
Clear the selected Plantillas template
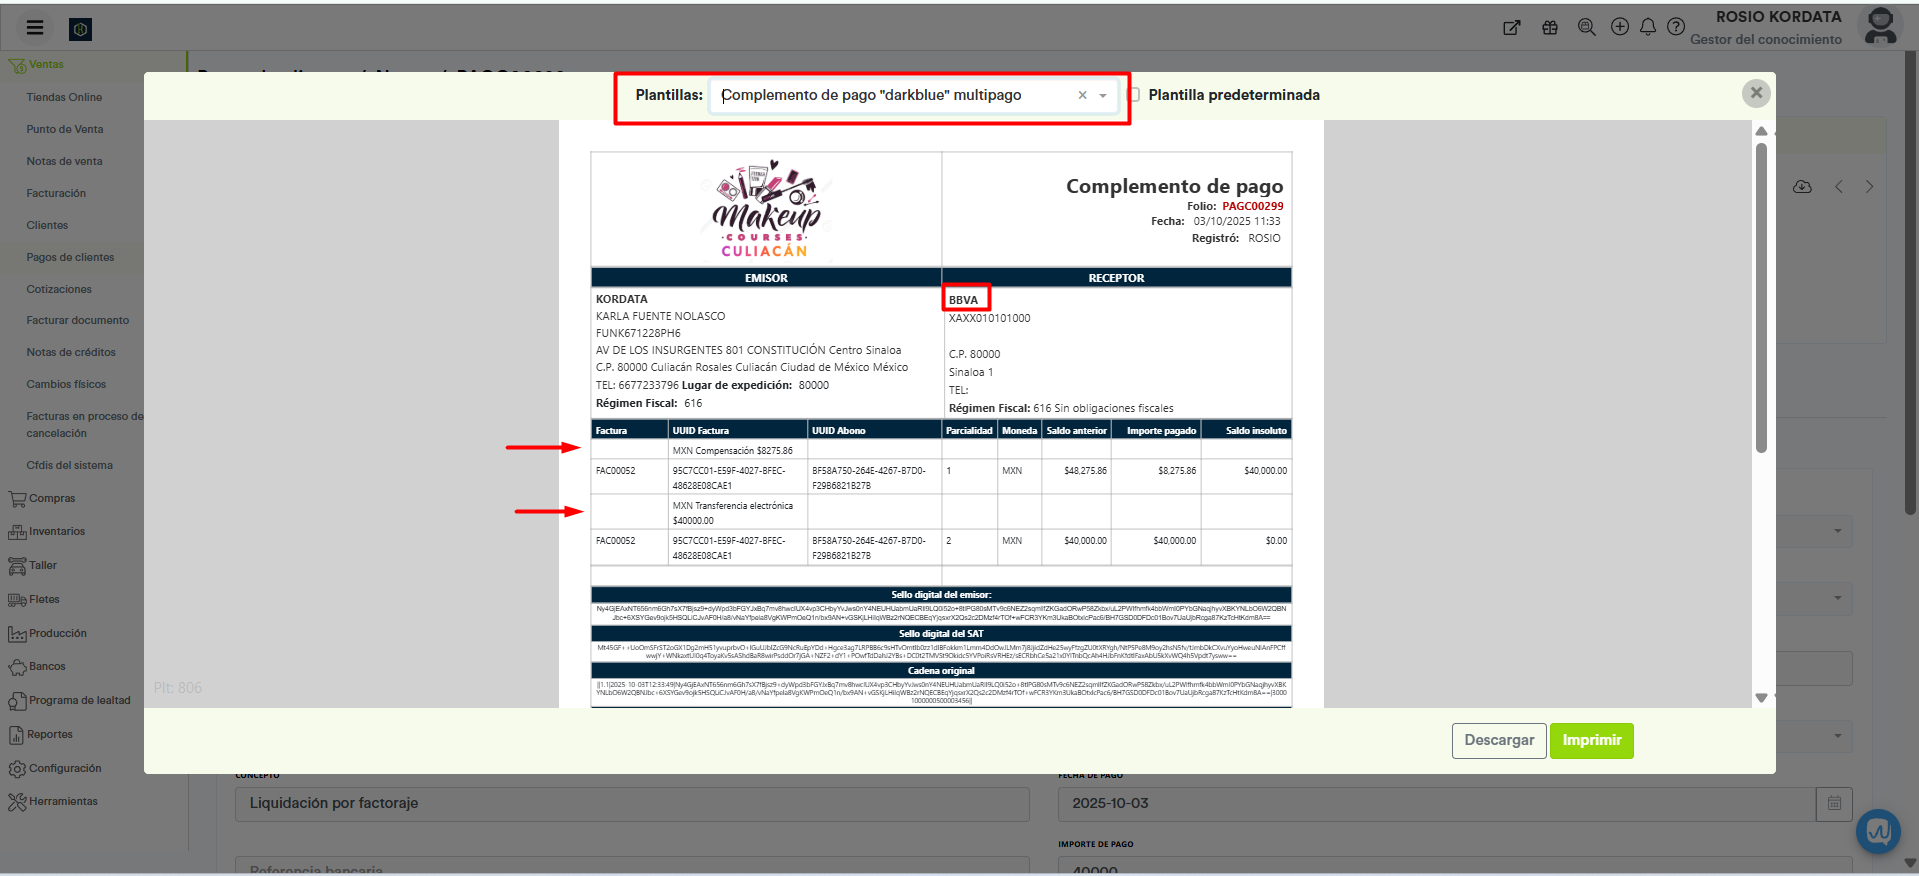[1082, 96]
